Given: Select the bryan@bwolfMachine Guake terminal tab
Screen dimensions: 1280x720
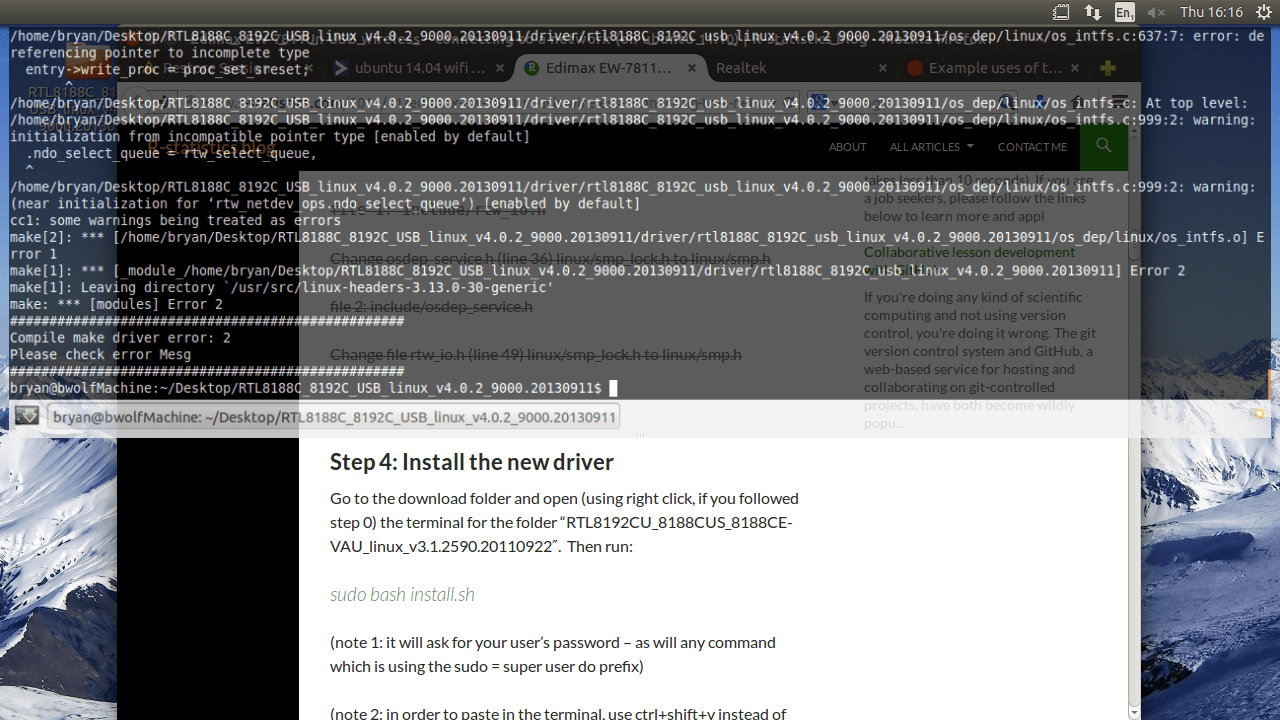Looking at the screenshot, I should point(334,417).
